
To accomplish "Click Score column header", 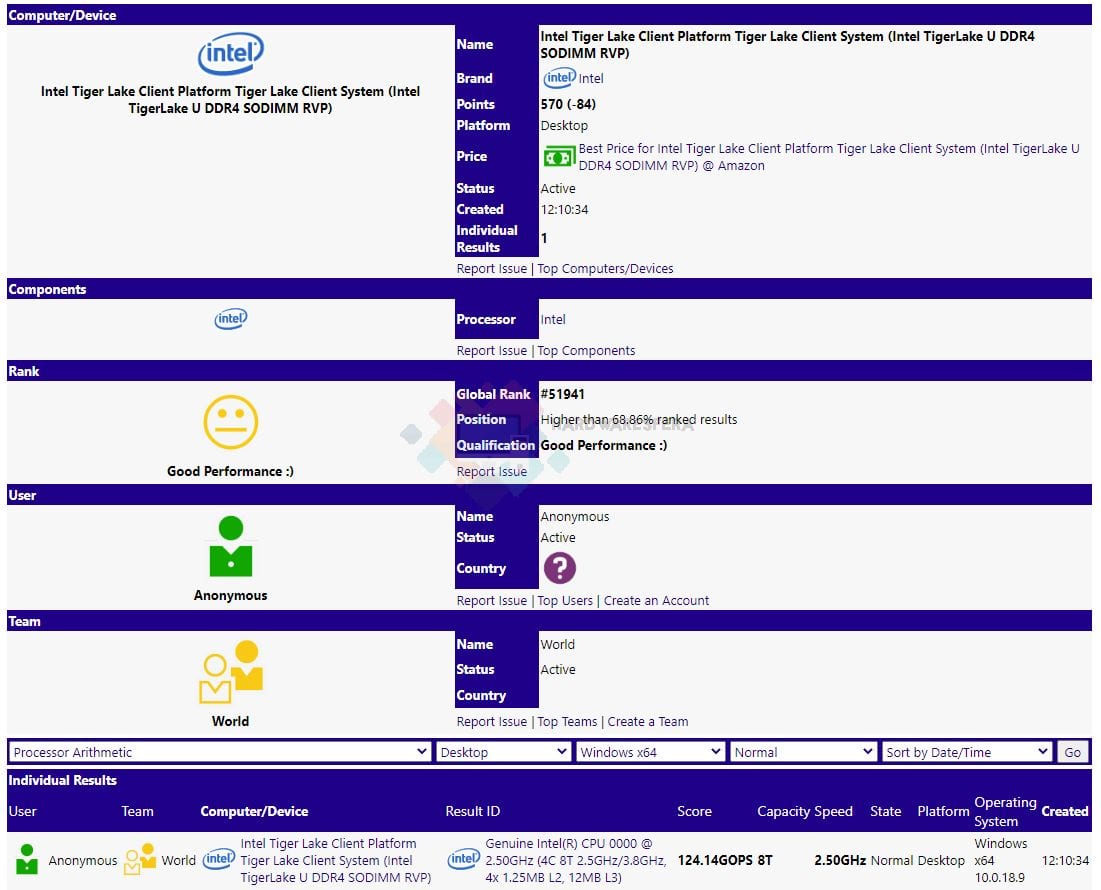I will click(x=694, y=811).
